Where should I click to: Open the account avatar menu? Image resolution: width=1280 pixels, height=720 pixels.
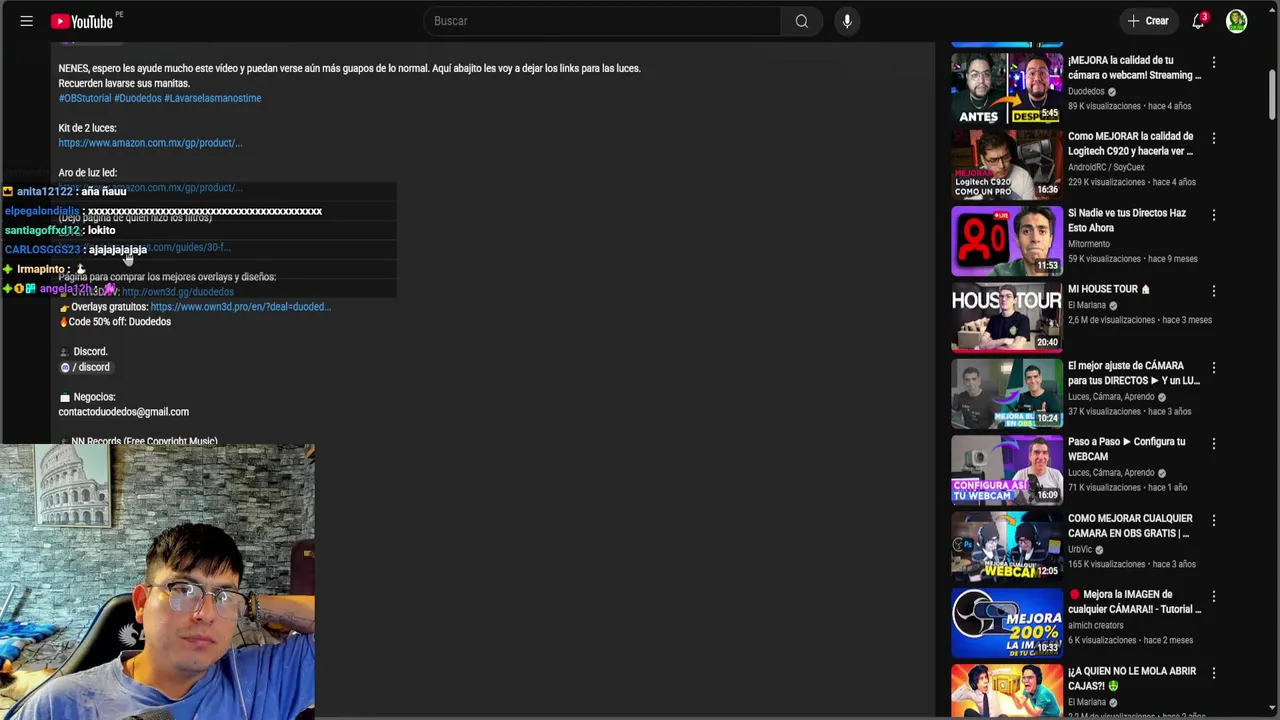coord(1237,21)
